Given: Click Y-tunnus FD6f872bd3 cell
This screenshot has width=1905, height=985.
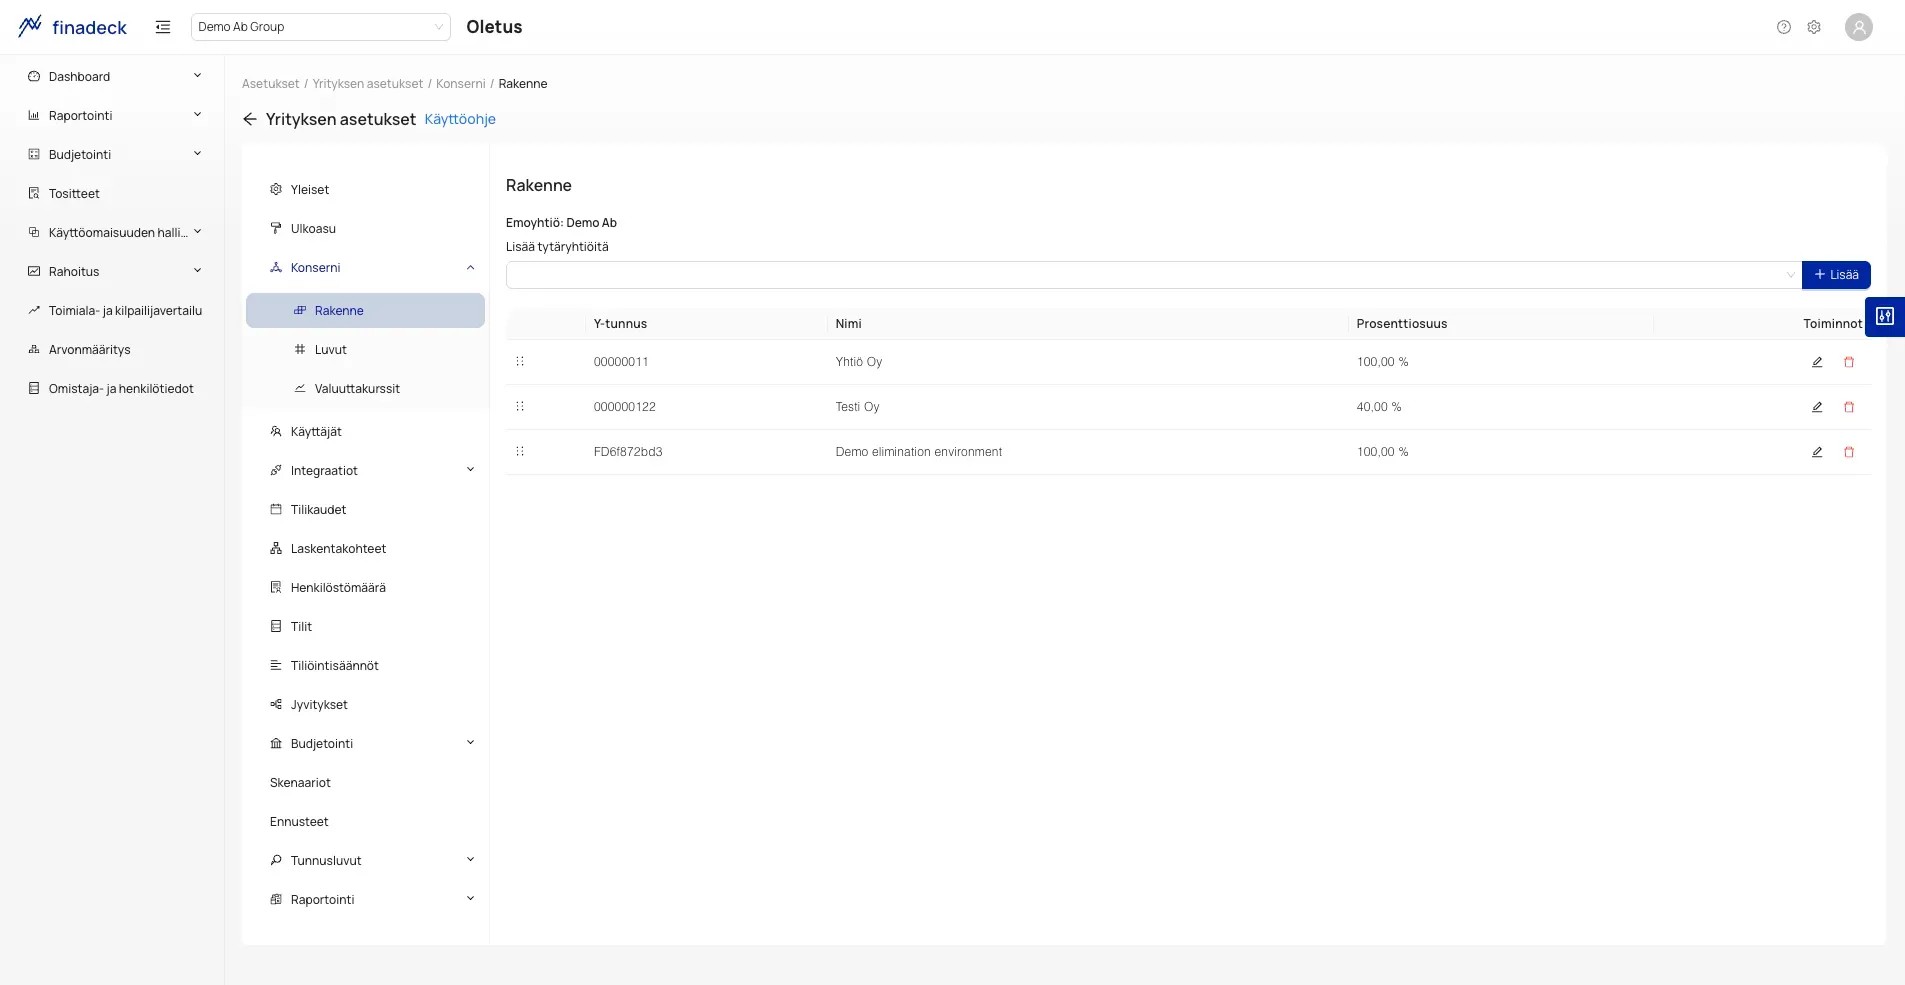Looking at the screenshot, I should click(628, 452).
